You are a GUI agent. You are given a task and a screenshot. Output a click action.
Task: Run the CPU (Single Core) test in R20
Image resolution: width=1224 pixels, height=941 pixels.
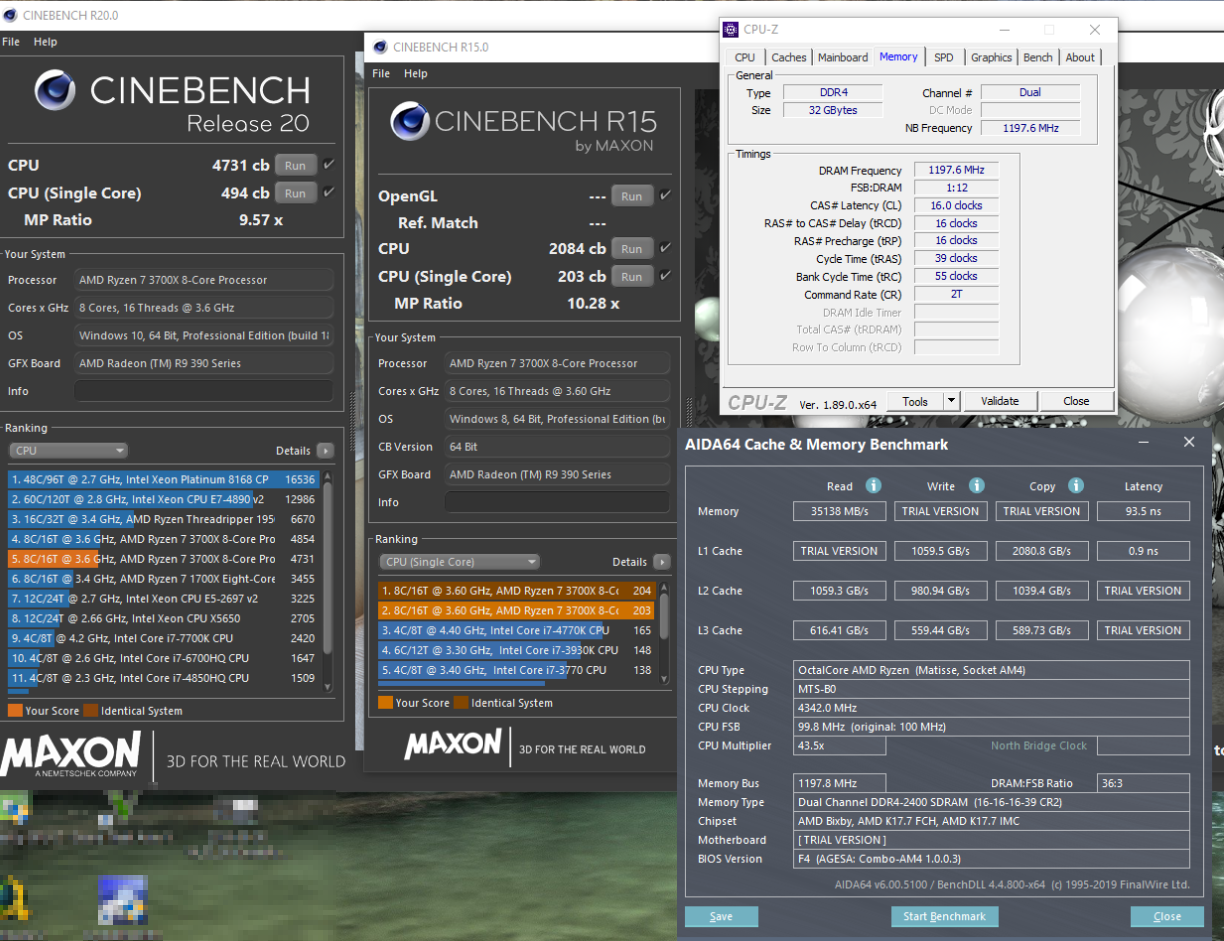[295, 193]
